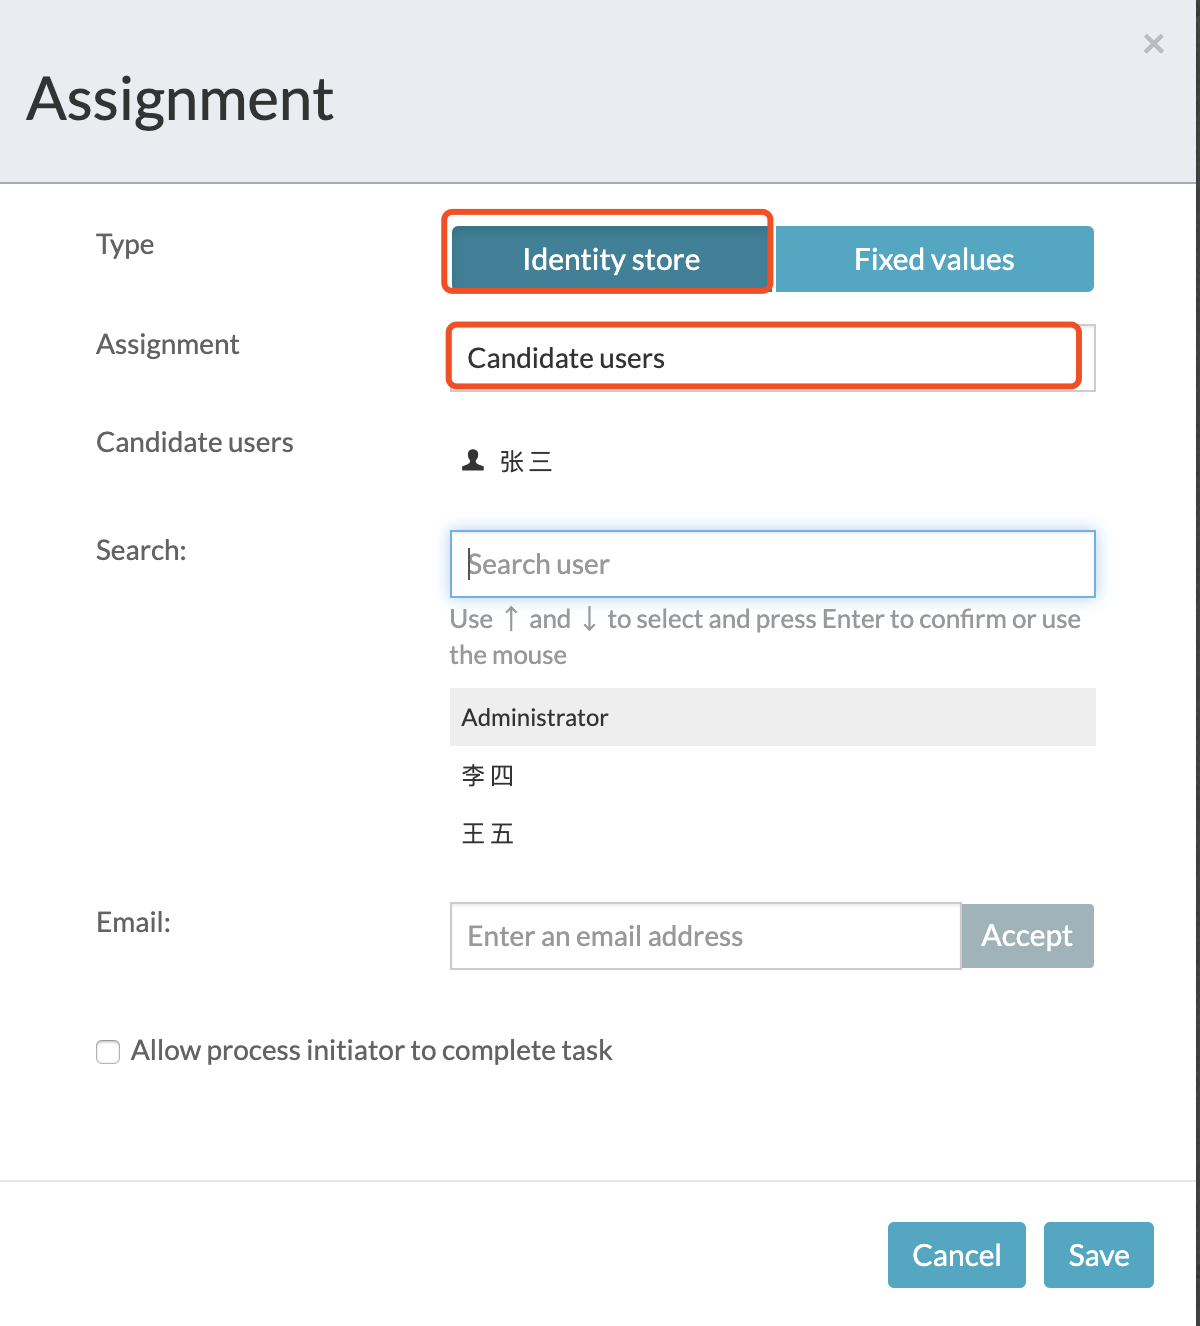Open the Candidate users assignment dropdown
The width and height of the screenshot is (1200, 1326).
pyautogui.click(x=771, y=358)
